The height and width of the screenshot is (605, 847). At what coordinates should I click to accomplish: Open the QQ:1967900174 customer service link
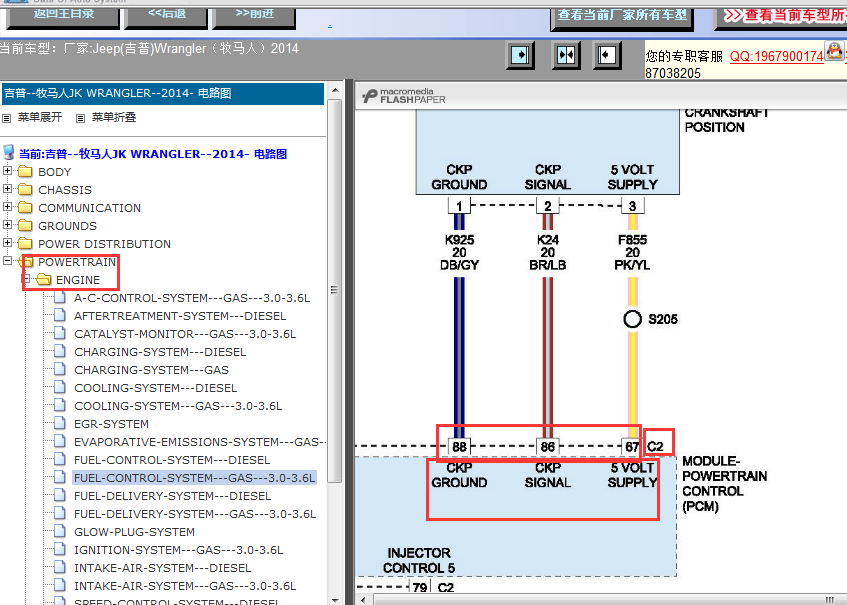click(x=776, y=56)
